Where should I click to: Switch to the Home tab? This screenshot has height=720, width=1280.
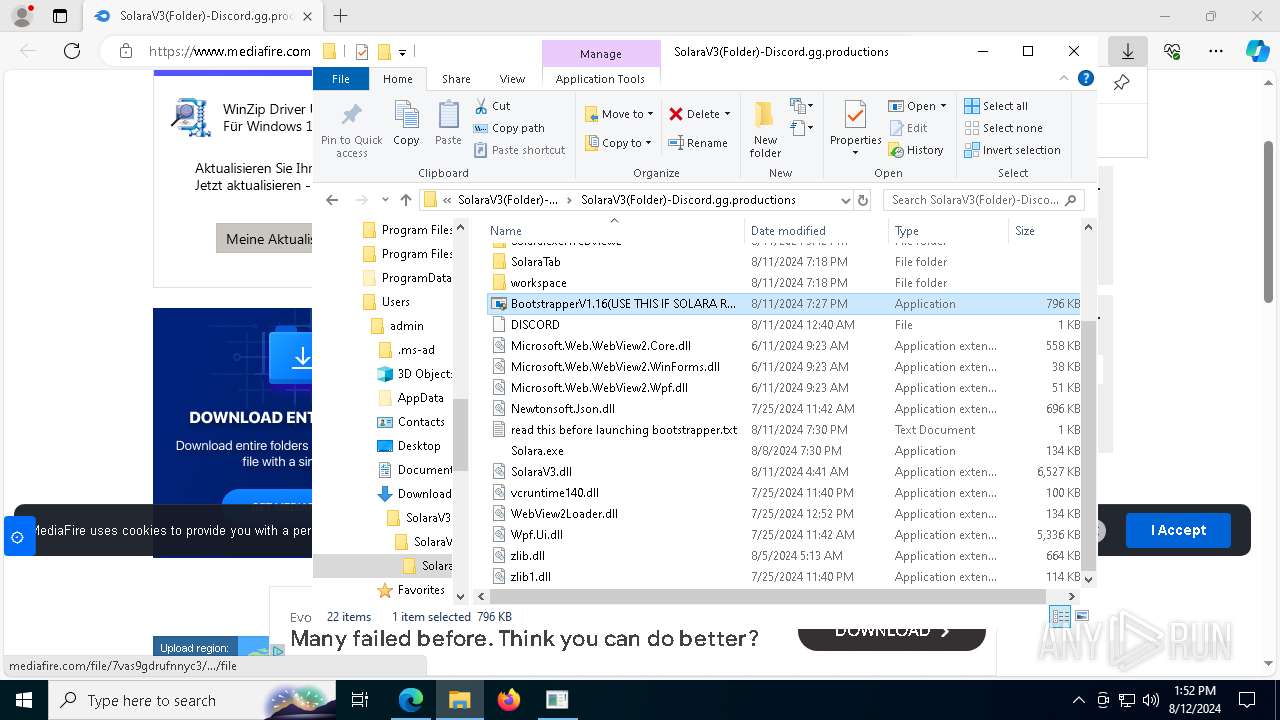[x=397, y=79]
